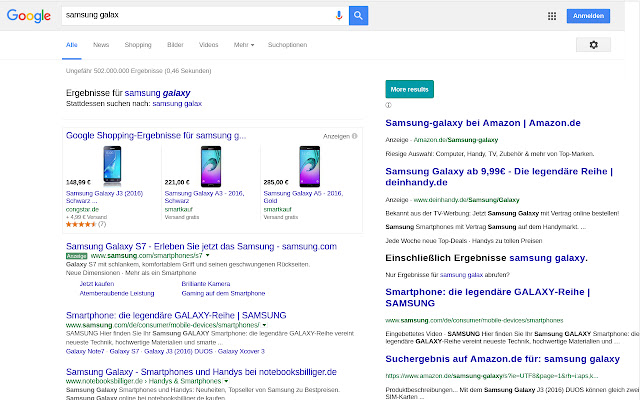Open right column GALAXY-Reihe SAMSUNG result
640x400 pixels.
(x=488, y=298)
